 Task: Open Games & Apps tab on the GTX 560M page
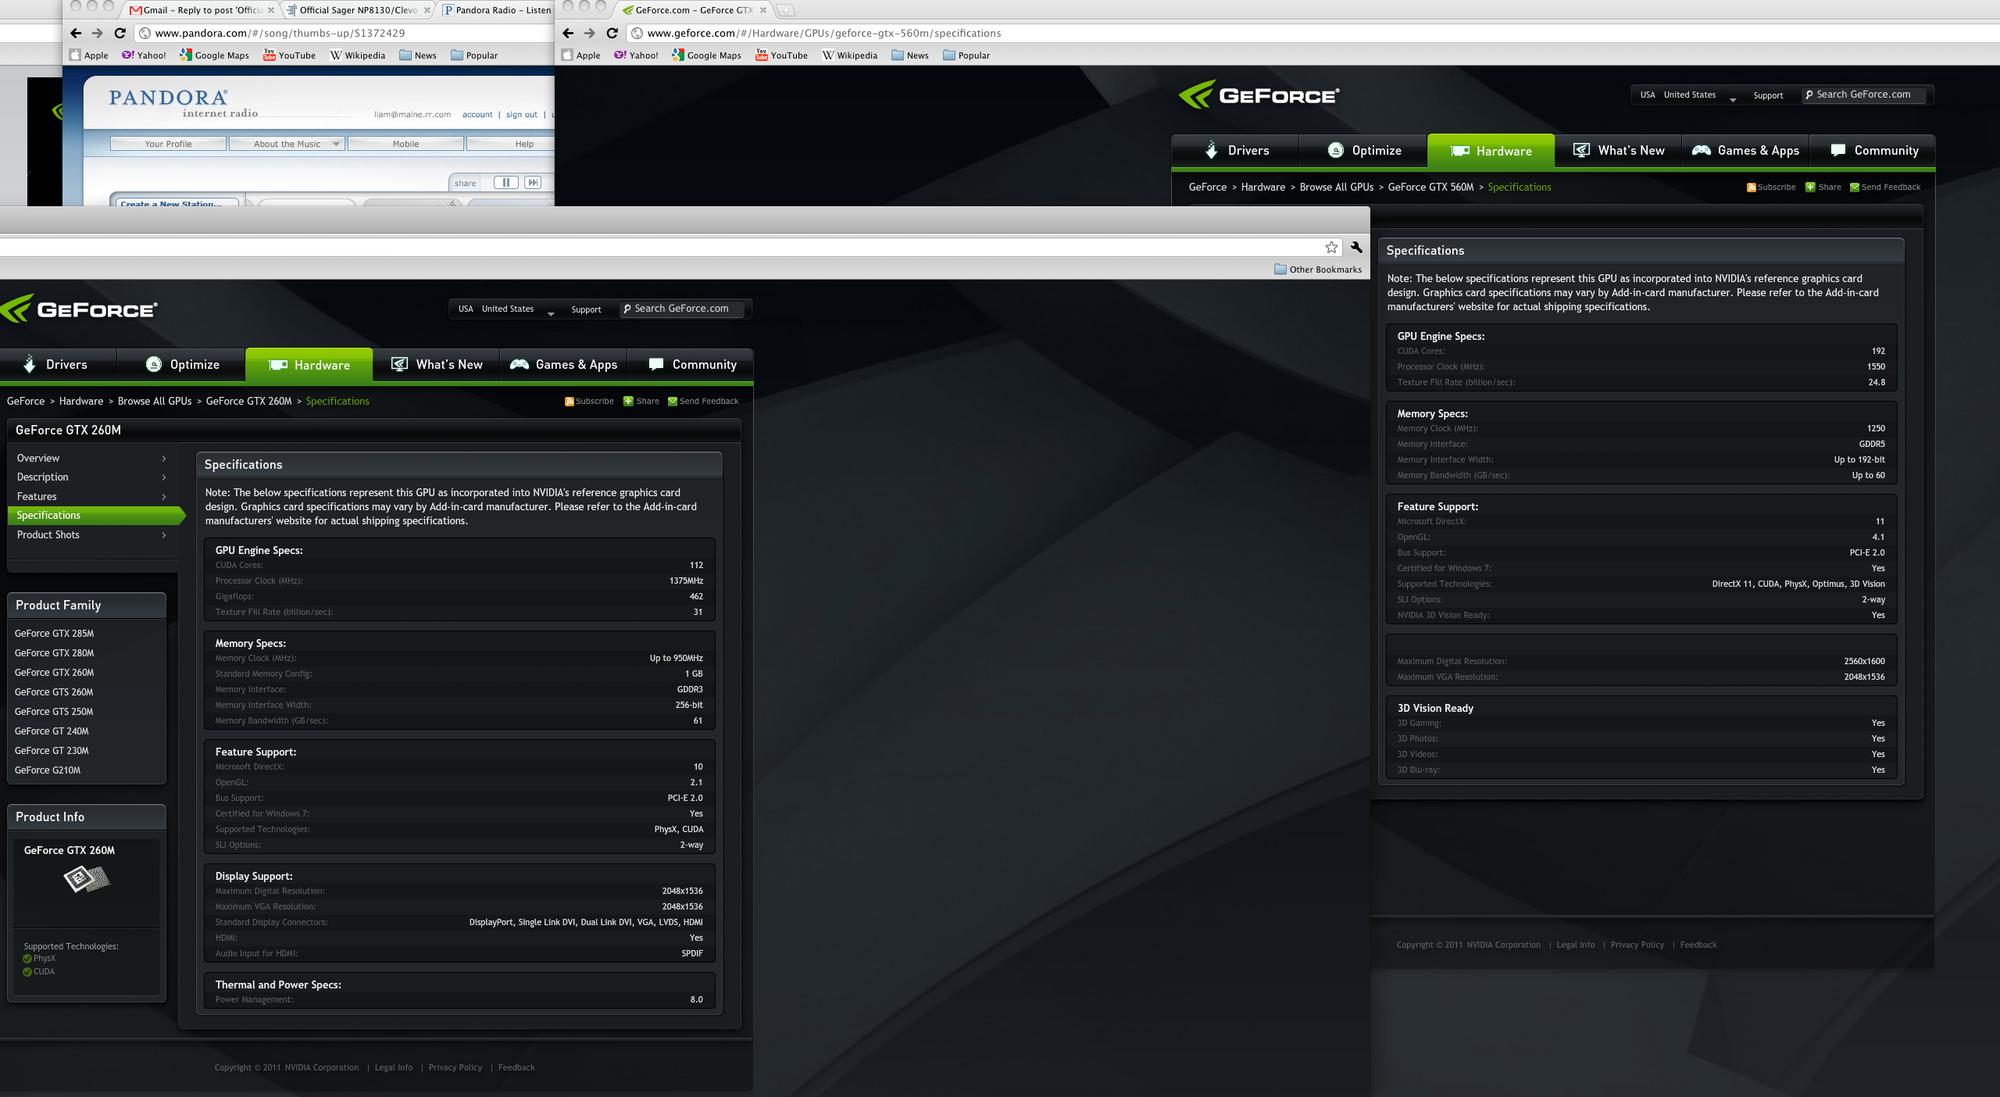pos(1745,150)
